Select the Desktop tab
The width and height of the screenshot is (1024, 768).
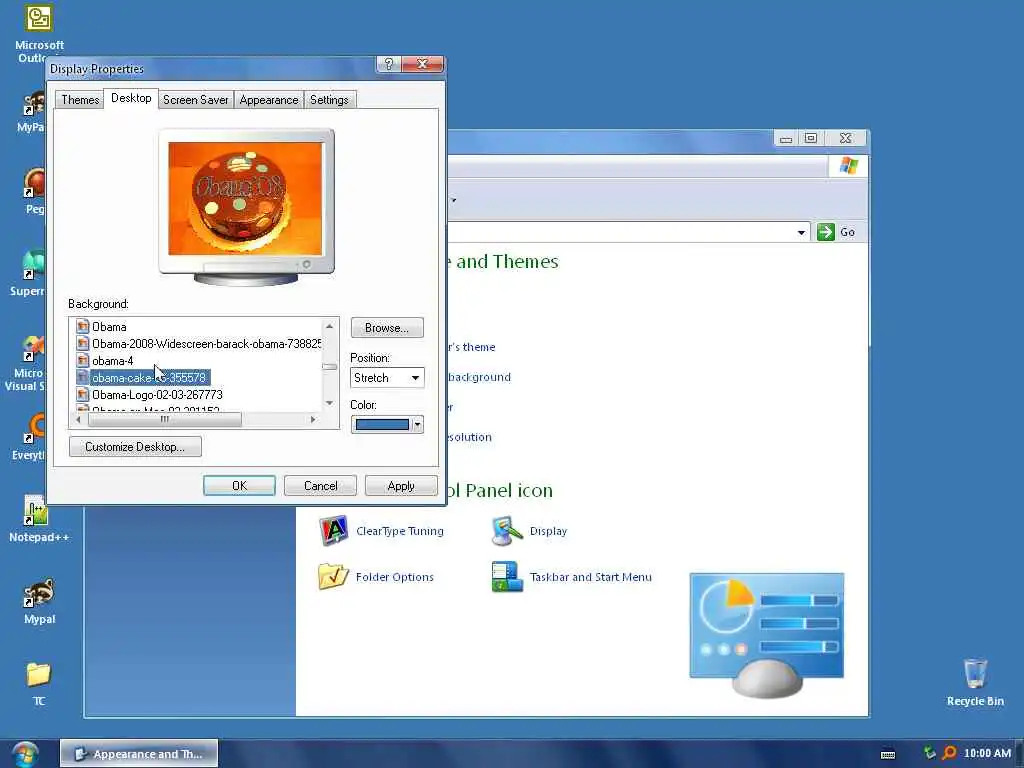pyautogui.click(x=131, y=98)
